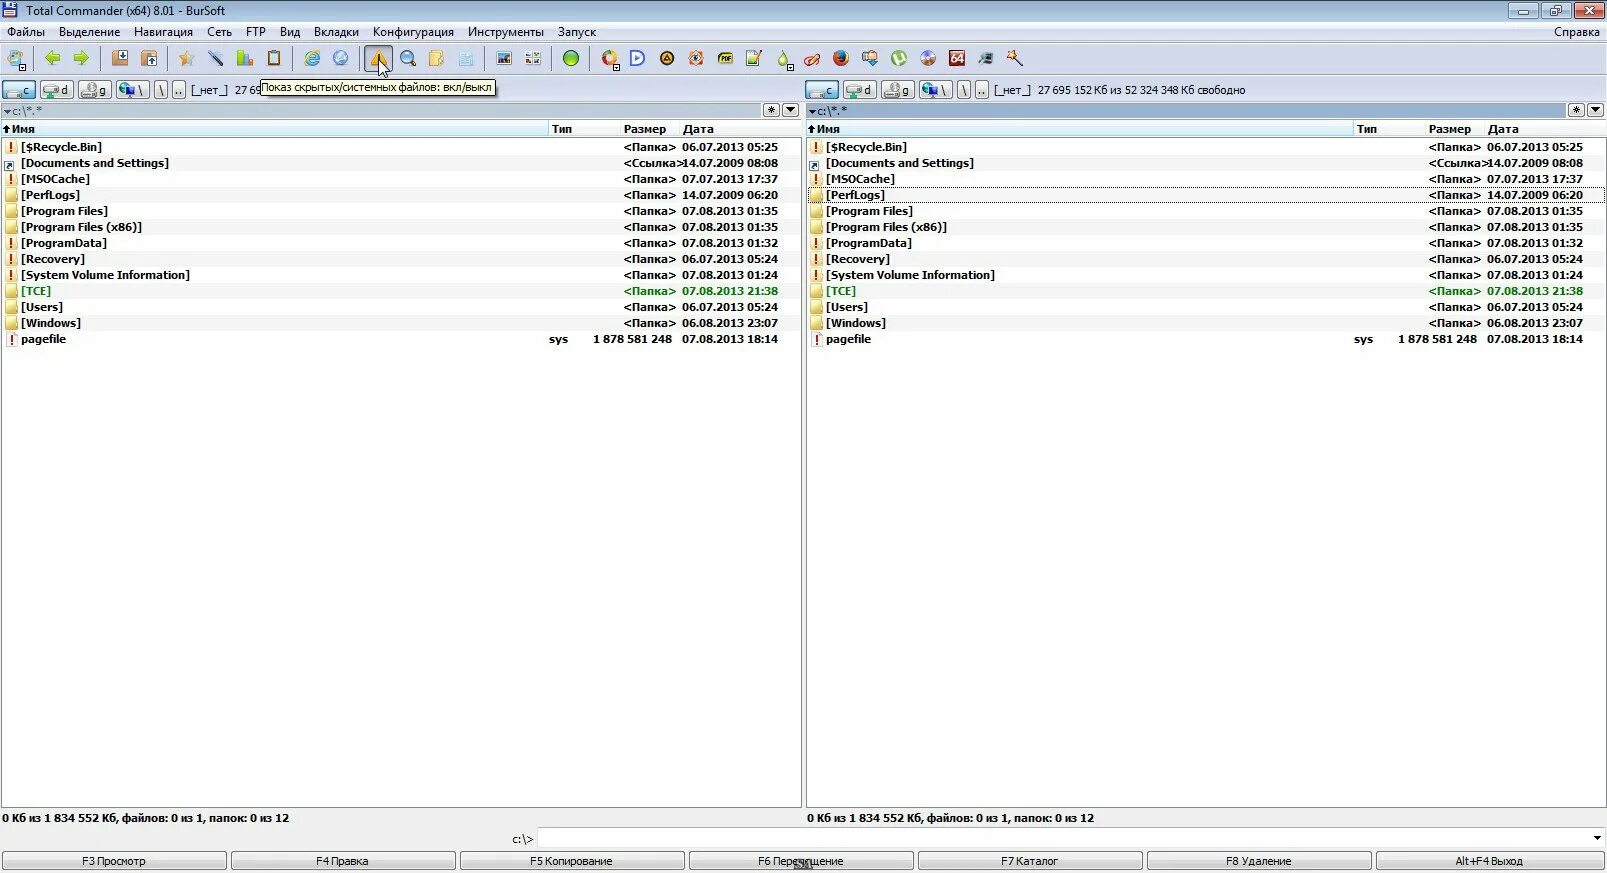The height and width of the screenshot is (873, 1607).
Task: Open right panel favorites asterisk button
Action: click(x=1577, y=110)
